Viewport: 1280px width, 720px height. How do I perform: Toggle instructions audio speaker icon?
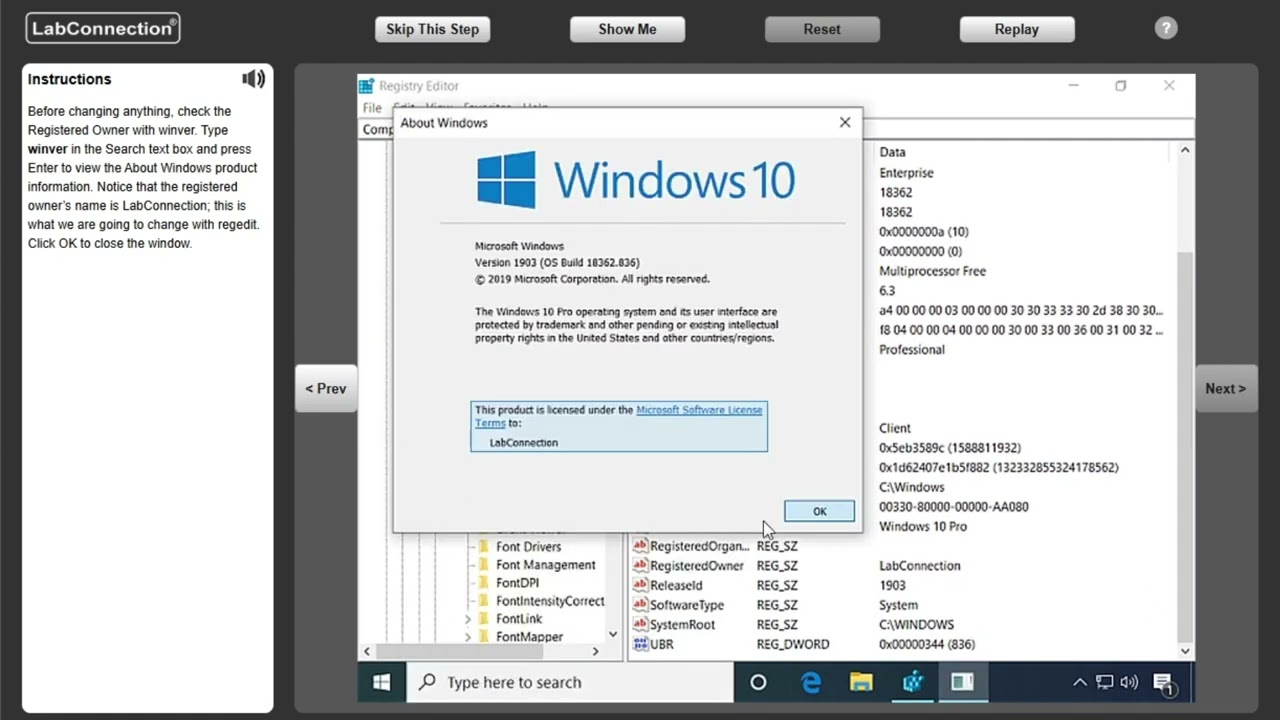(253, 79)
